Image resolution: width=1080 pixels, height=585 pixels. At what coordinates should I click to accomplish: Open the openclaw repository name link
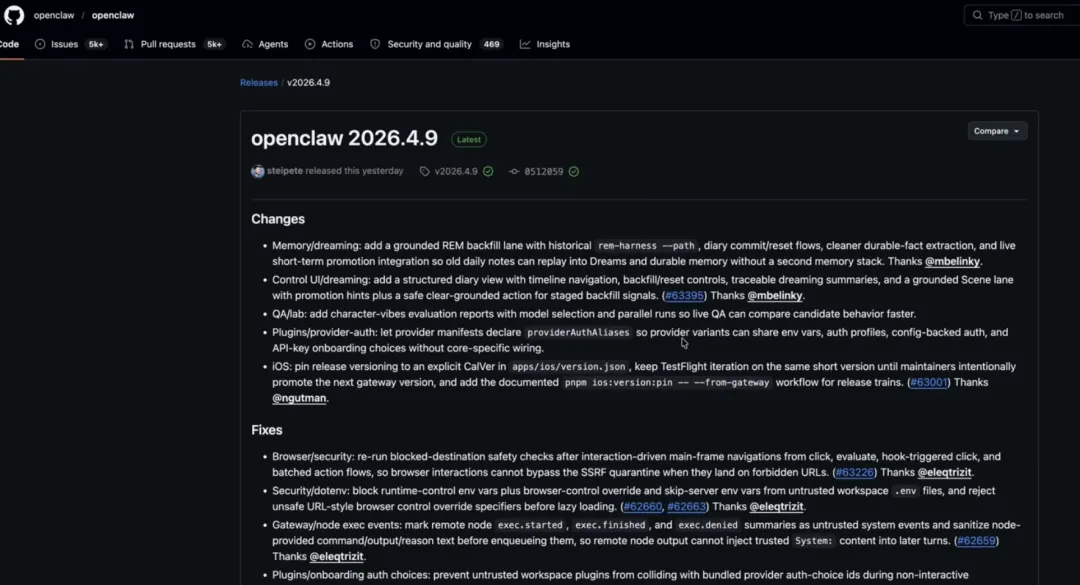[x=113, y=15]
